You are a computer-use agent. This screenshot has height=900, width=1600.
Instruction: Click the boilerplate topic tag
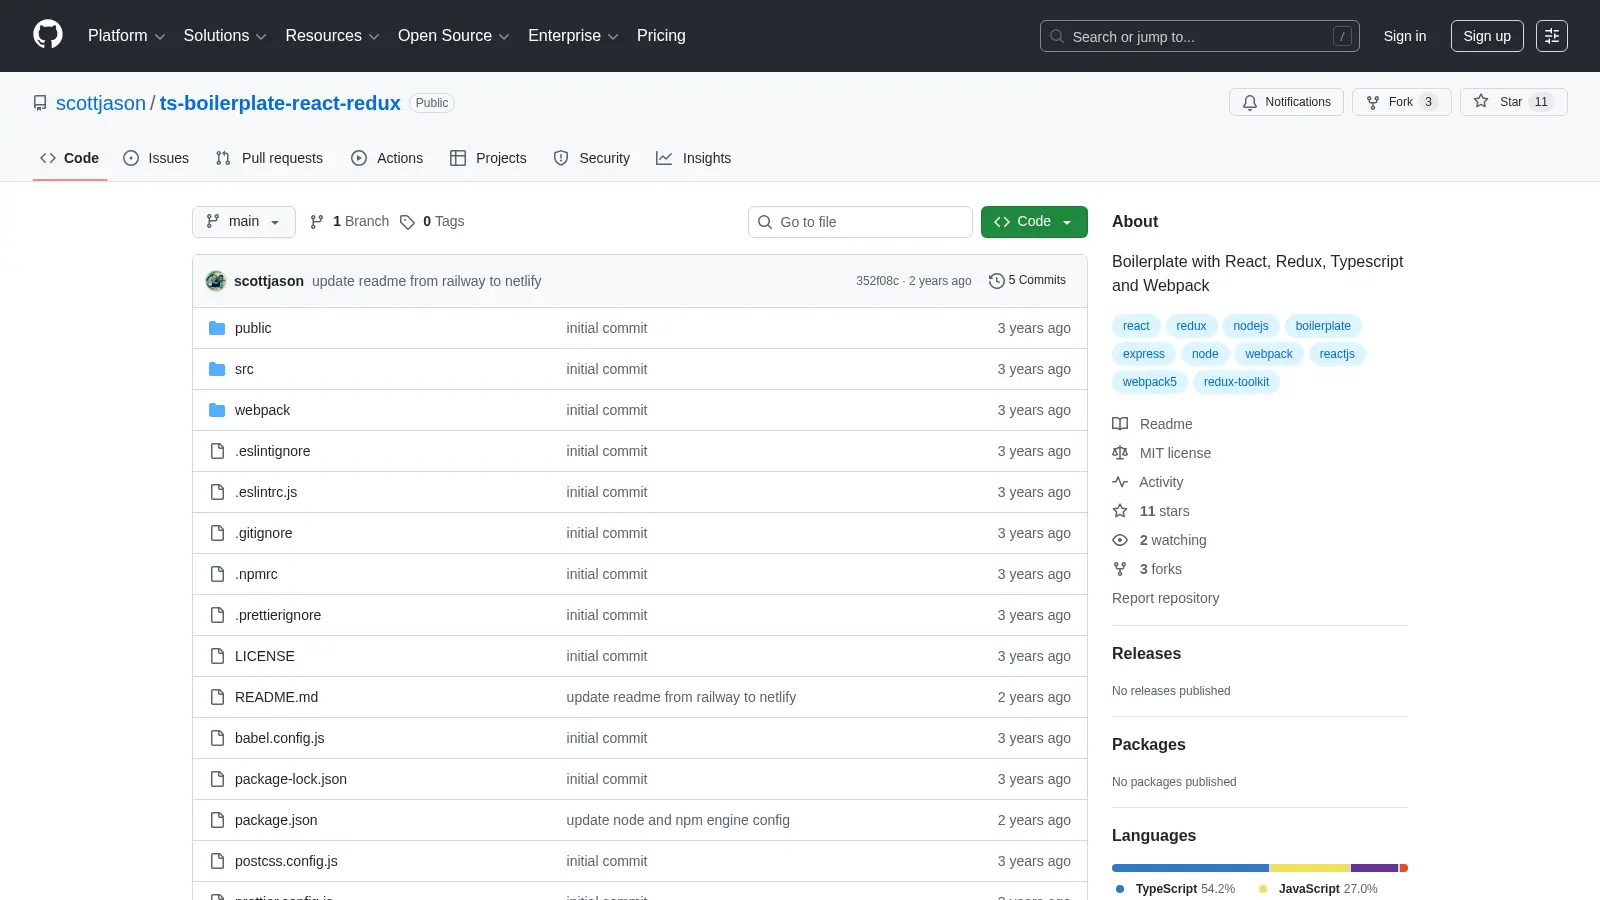[1323, 326]
